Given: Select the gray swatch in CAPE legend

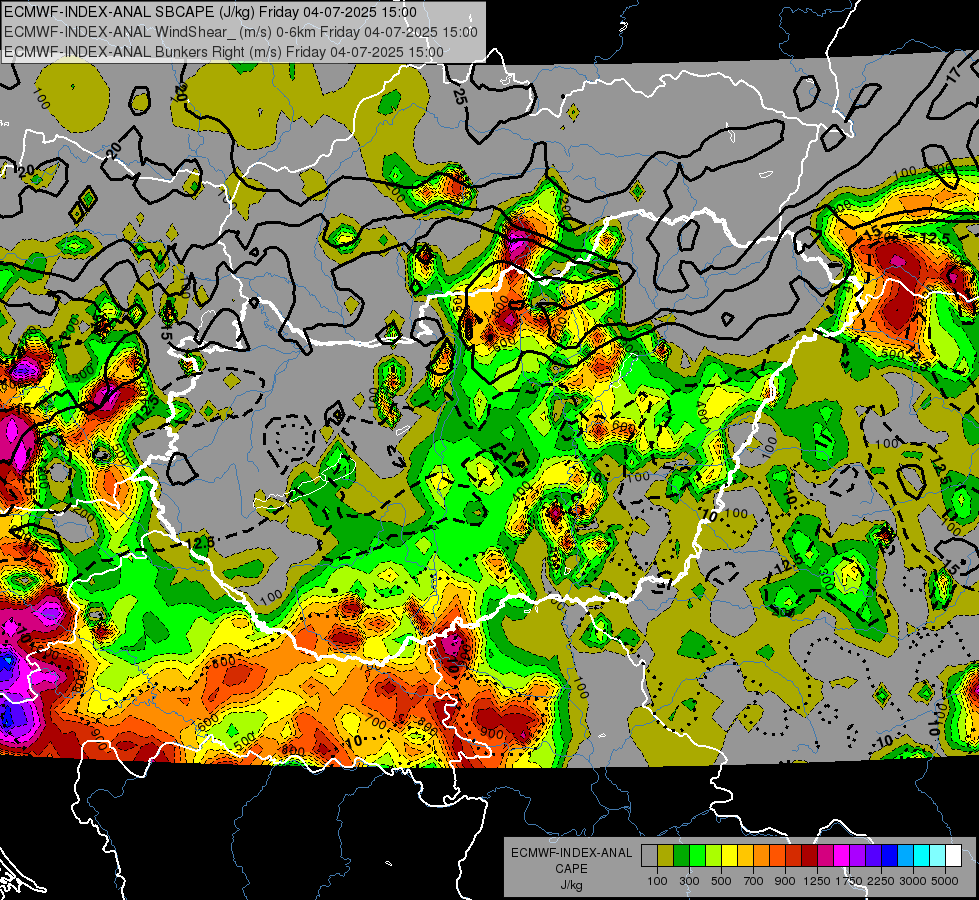Looking at the screenshot, I should (649, 855).
